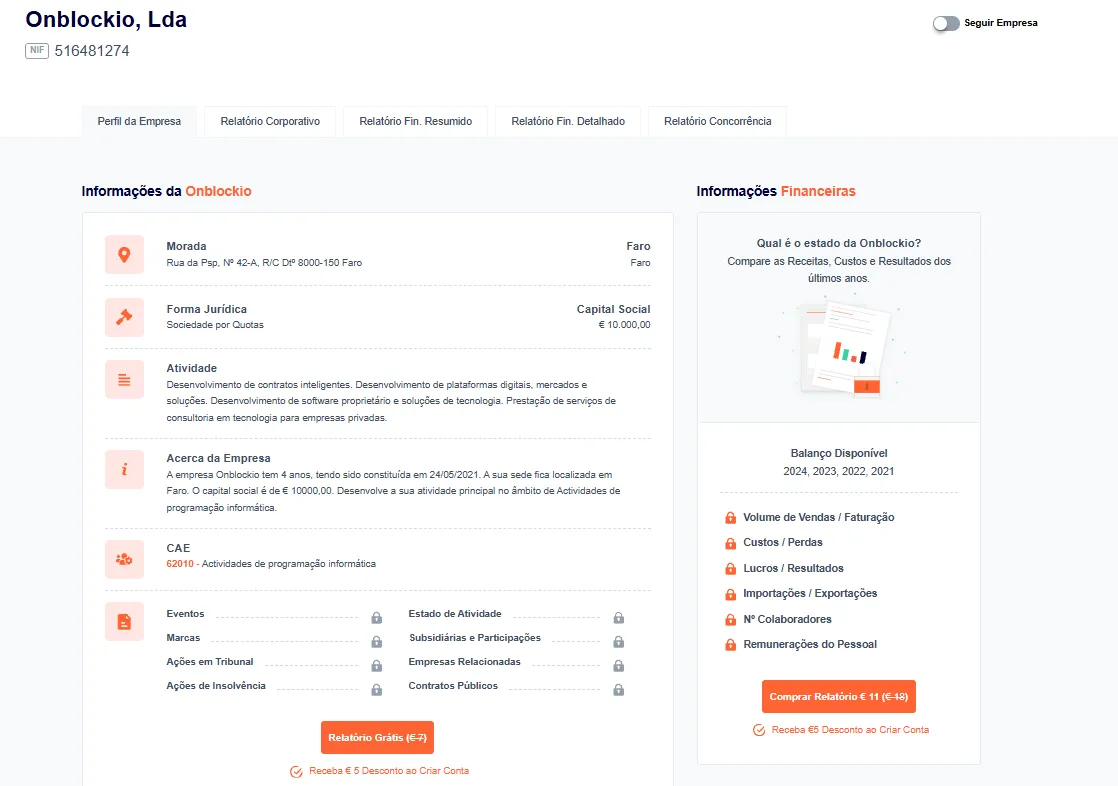Viewport: 1118px width, 786px height.
Task: Click Balanço Disponível years 2024, 2023, 2022, 2021
Action: (838, 471)
